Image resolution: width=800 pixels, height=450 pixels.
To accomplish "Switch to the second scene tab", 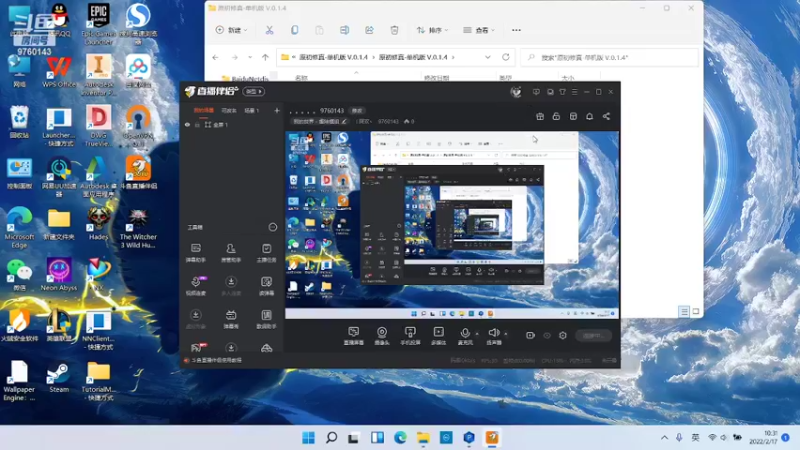I will point(229,110).
